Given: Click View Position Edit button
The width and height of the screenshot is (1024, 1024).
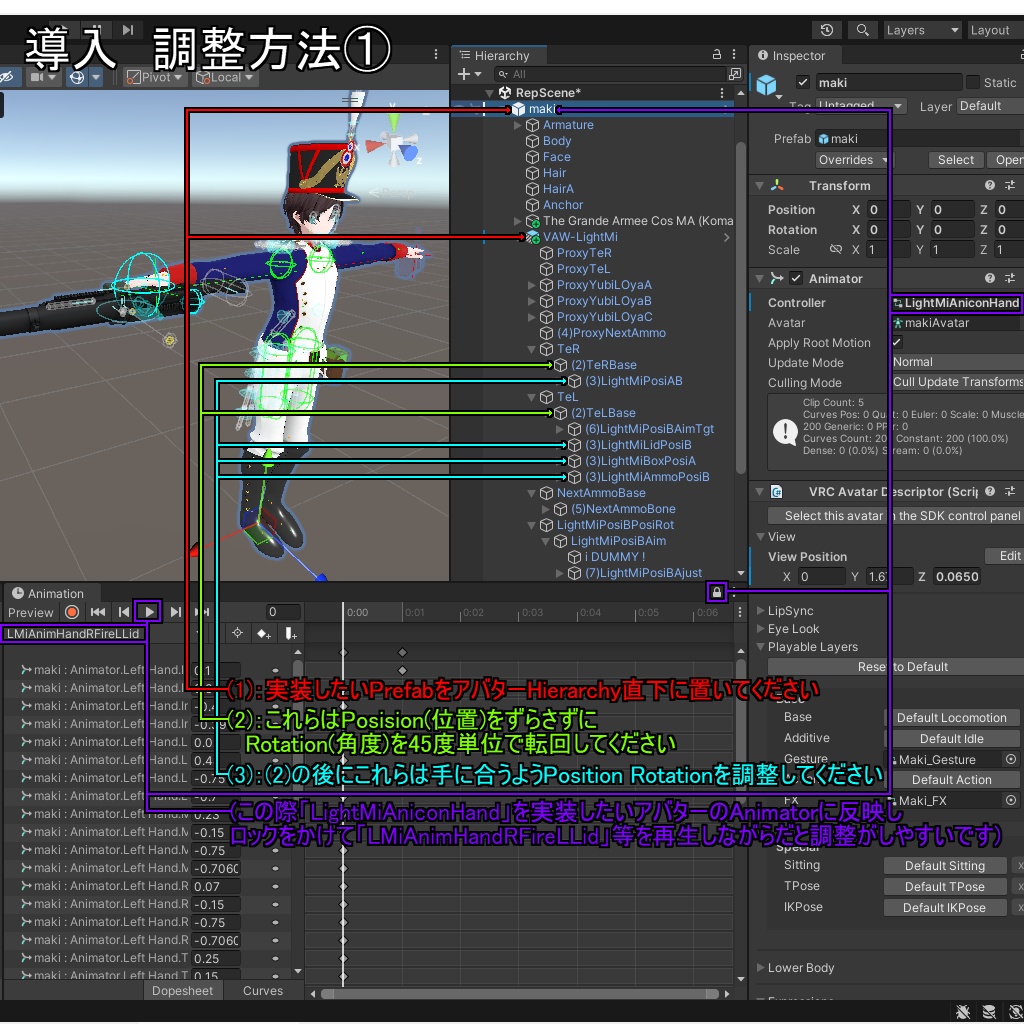Looking at the screenshot, I should (1004, 556).
